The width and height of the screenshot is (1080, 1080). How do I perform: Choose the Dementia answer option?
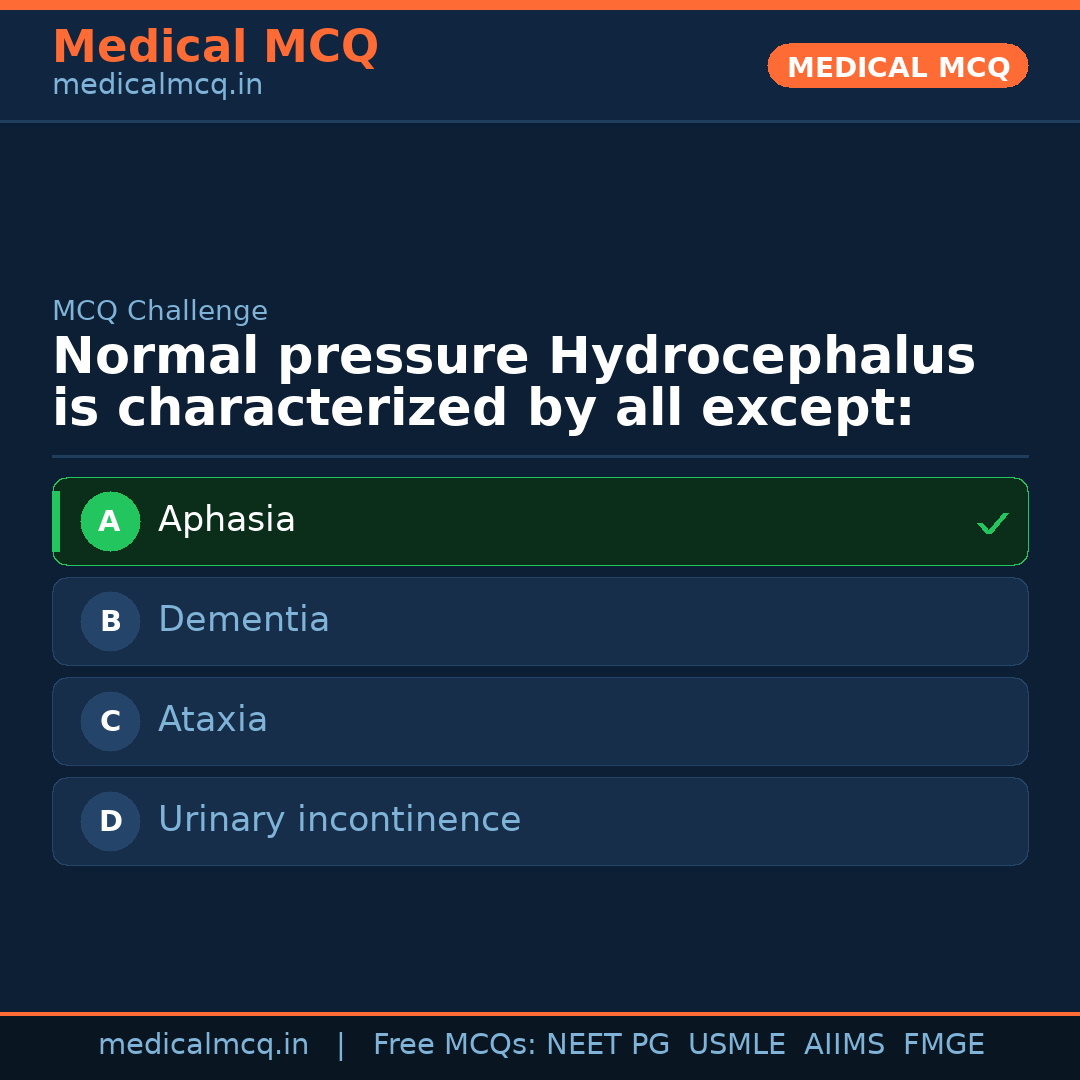pyautogui.click(x=244, y=620)
